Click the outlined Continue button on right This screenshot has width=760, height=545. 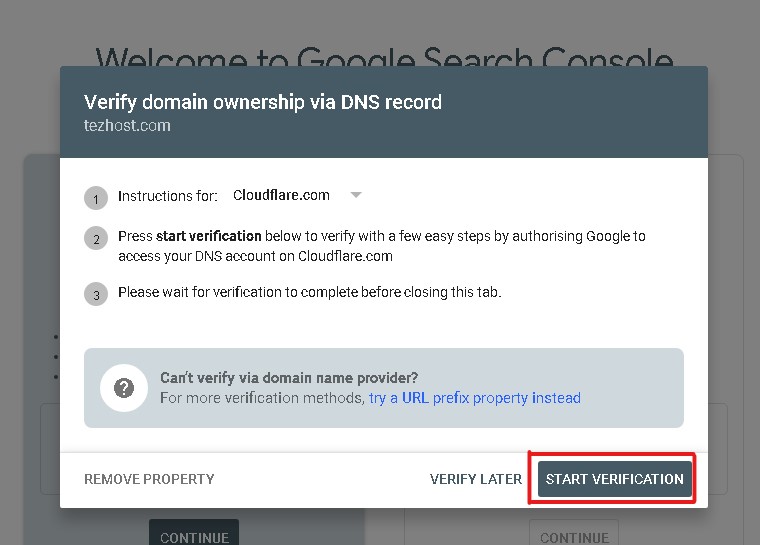(x=574, y=534)
